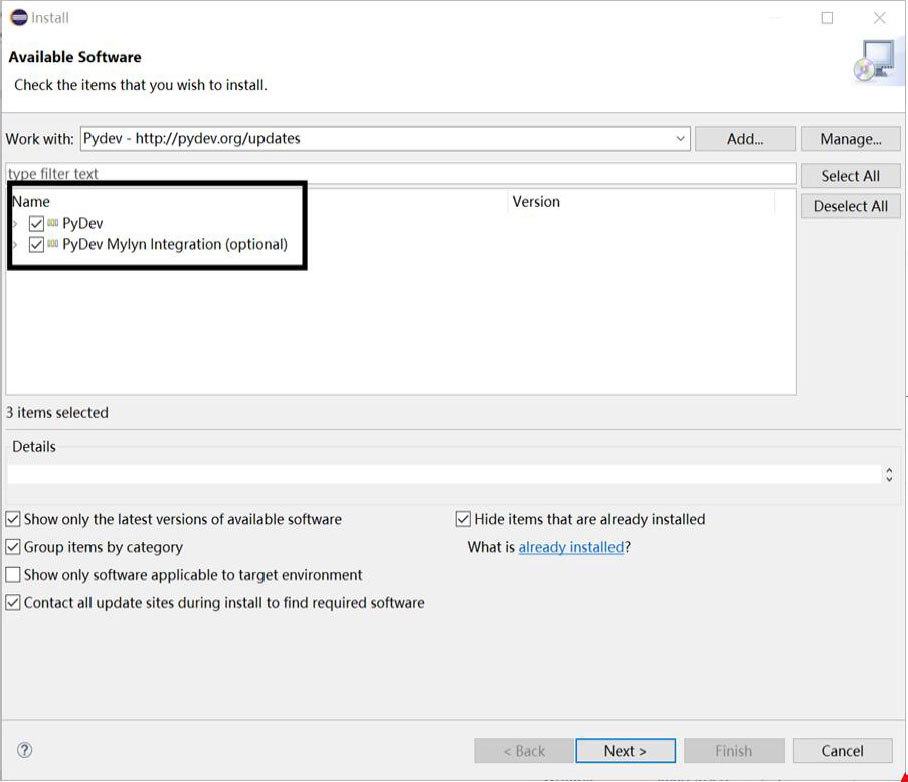The height and width of the screenshot is (782, 908).
Task: Select the PyDev row label
Action: click(83, 224)
